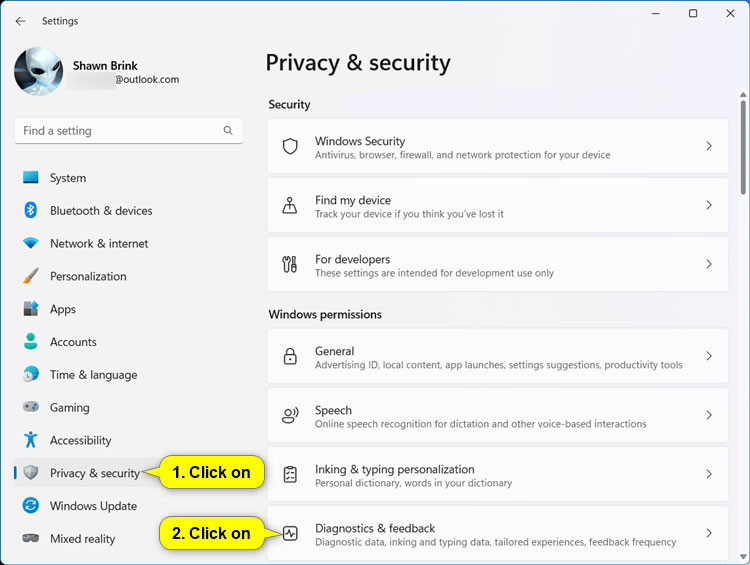Viewport: 750px width, 565px height.
Task: Click the Windows Security shield icon
Action: click(290, 147)
